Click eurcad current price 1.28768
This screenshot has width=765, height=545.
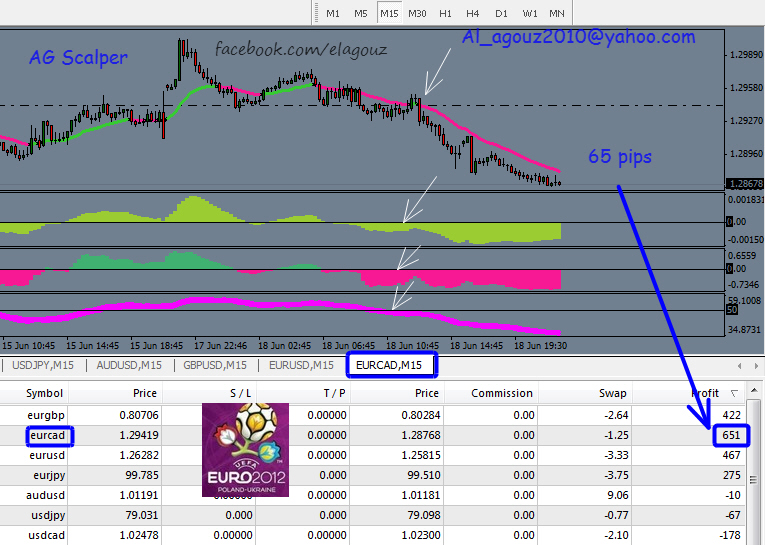click(421, 435)
